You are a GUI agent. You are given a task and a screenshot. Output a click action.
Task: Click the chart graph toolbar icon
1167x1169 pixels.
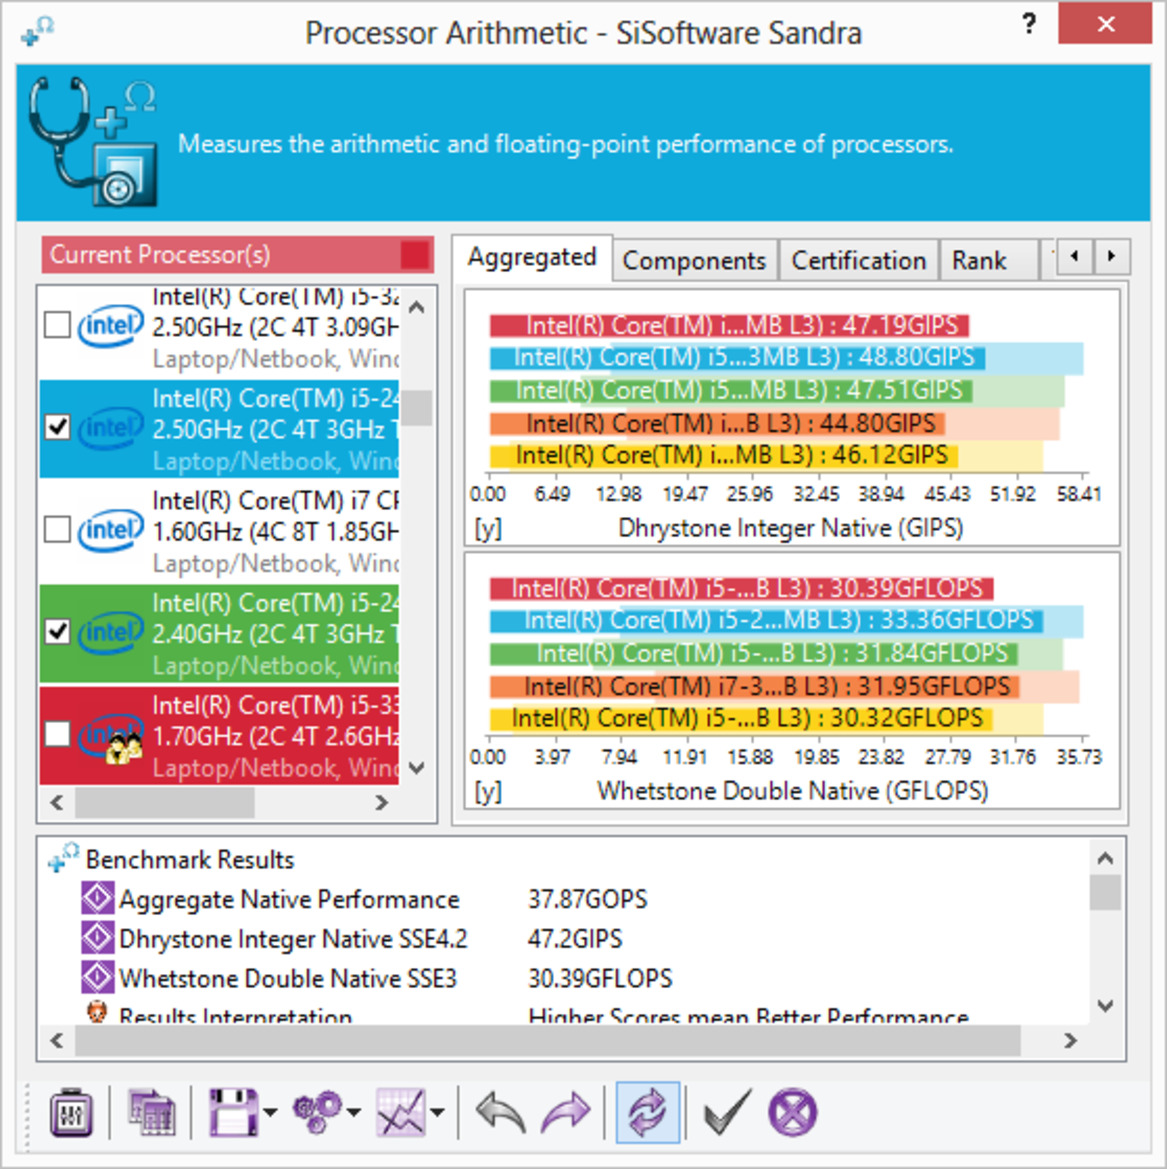(402, 1113)
